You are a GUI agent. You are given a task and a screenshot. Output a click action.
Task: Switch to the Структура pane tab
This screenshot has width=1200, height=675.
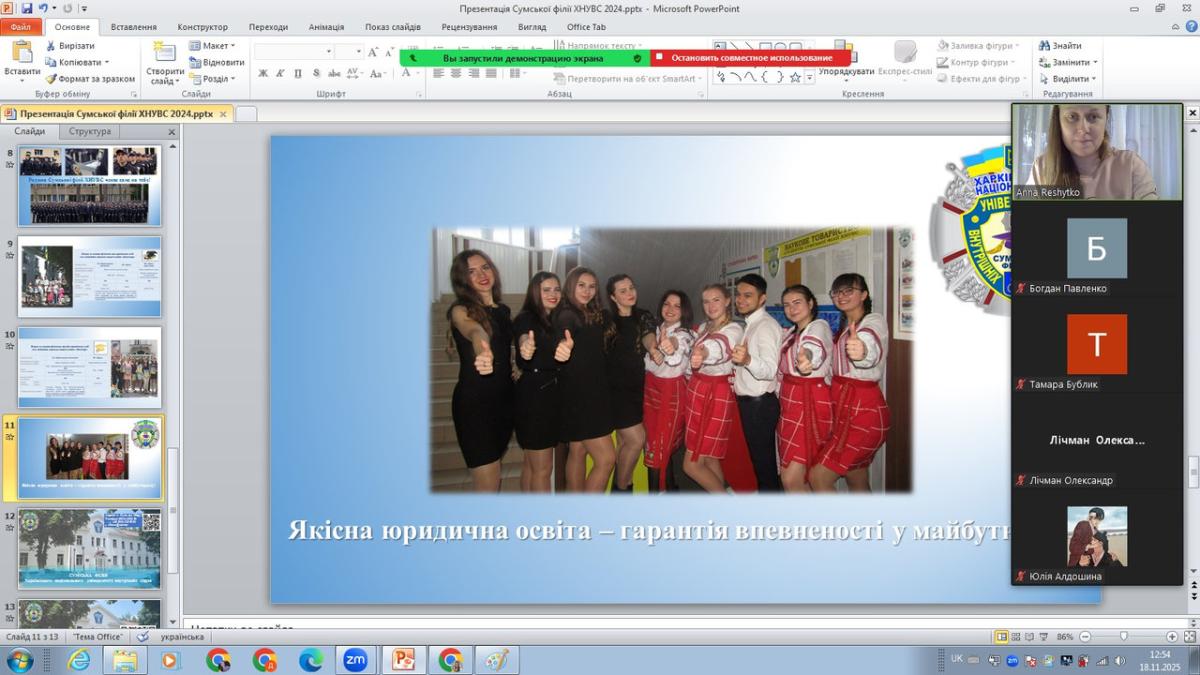[90, 132]
